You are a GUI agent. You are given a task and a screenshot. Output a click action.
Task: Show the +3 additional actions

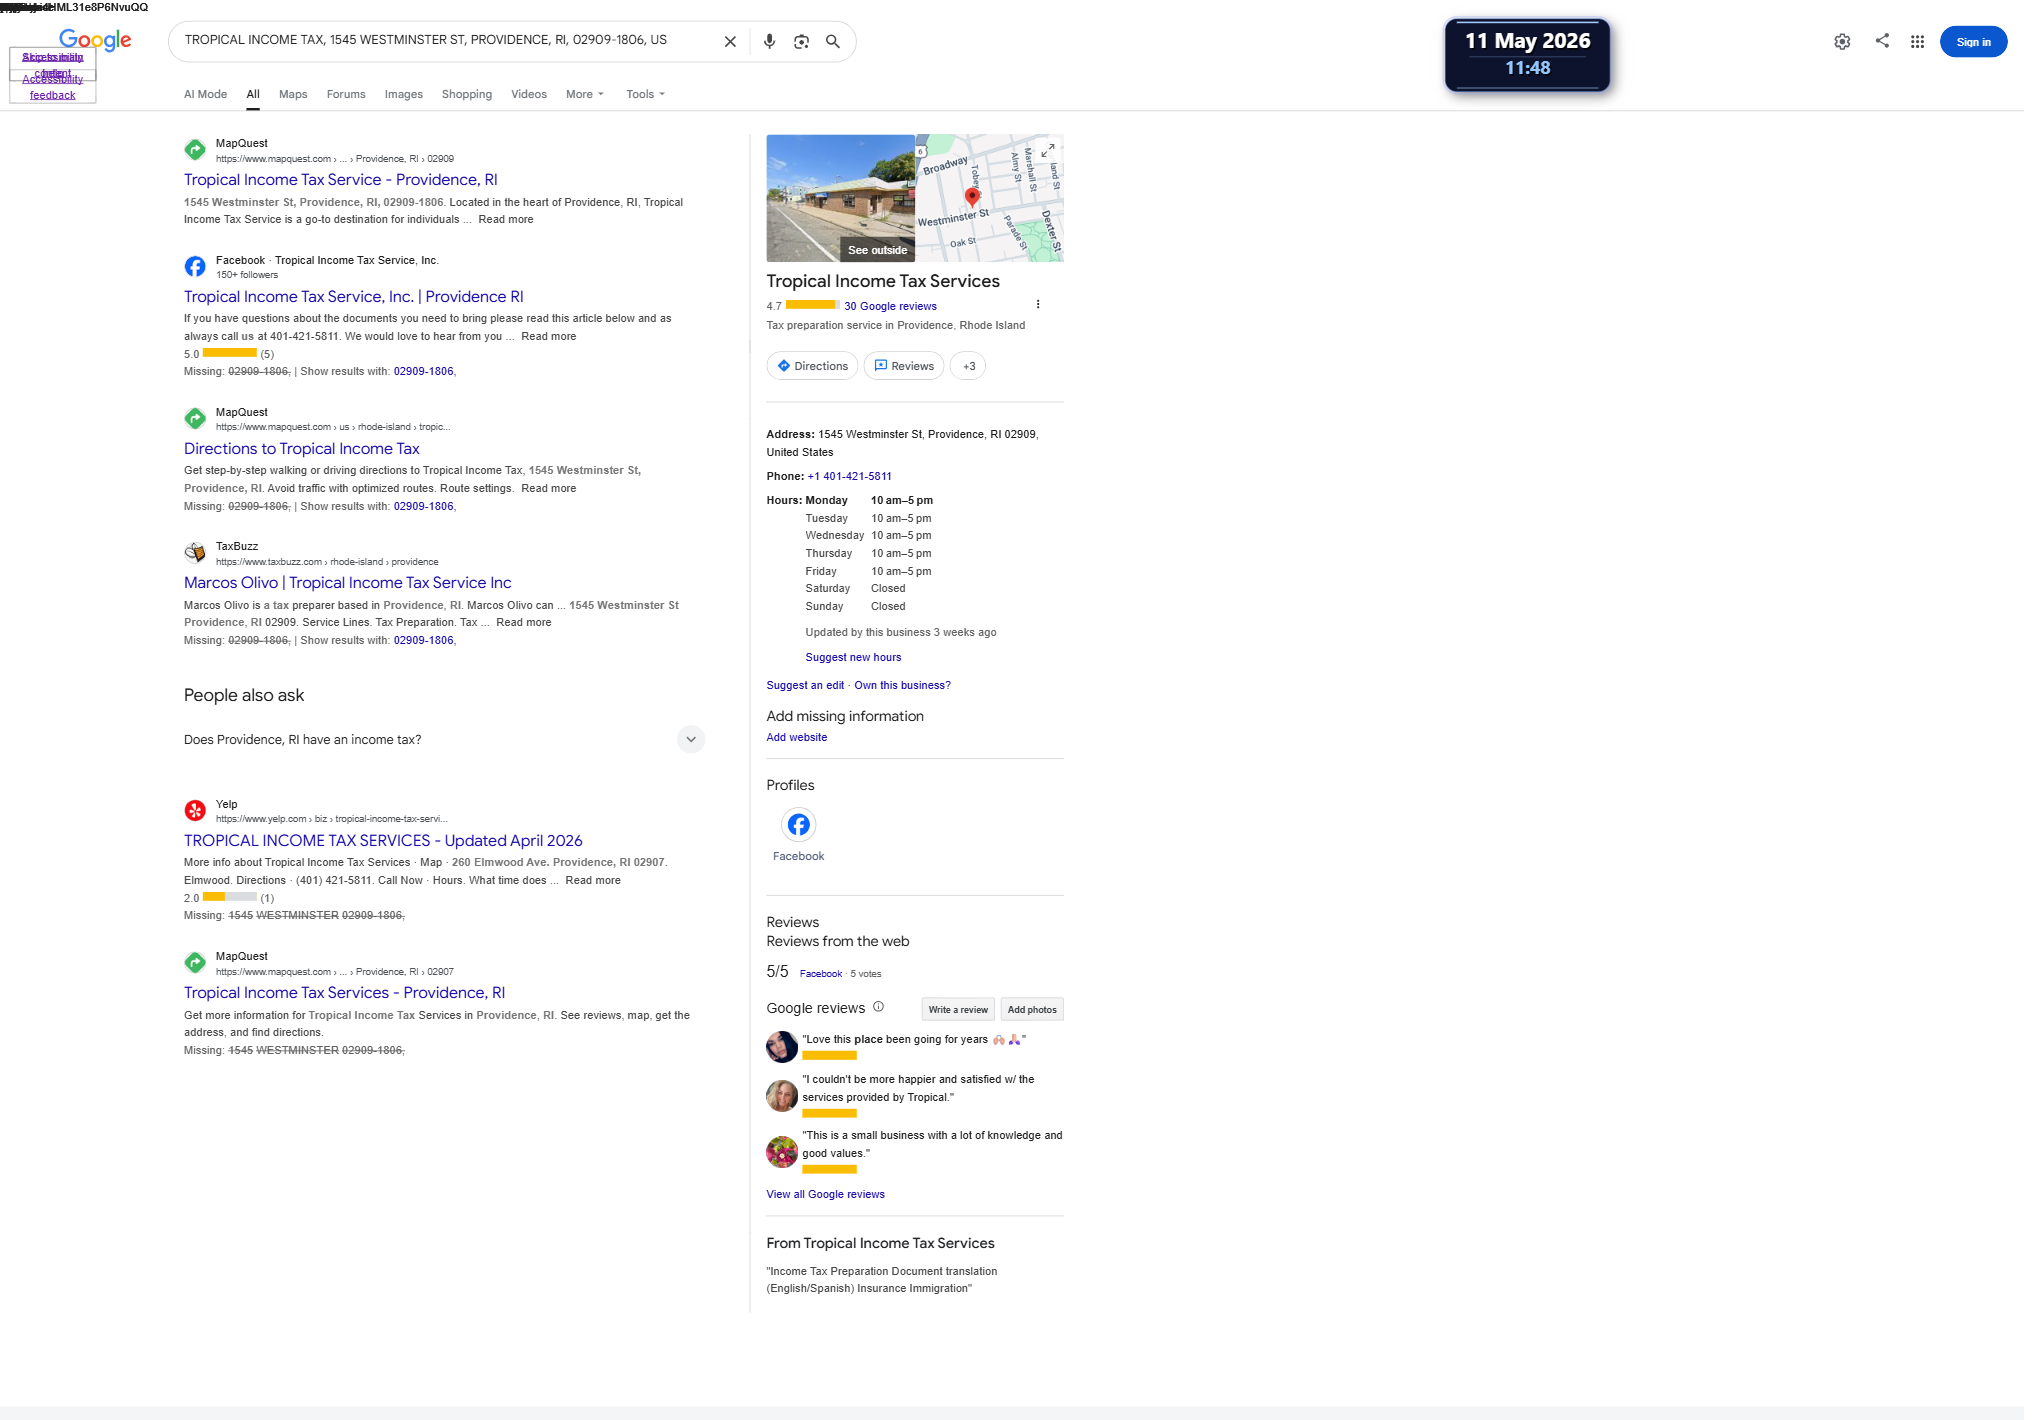968,366
